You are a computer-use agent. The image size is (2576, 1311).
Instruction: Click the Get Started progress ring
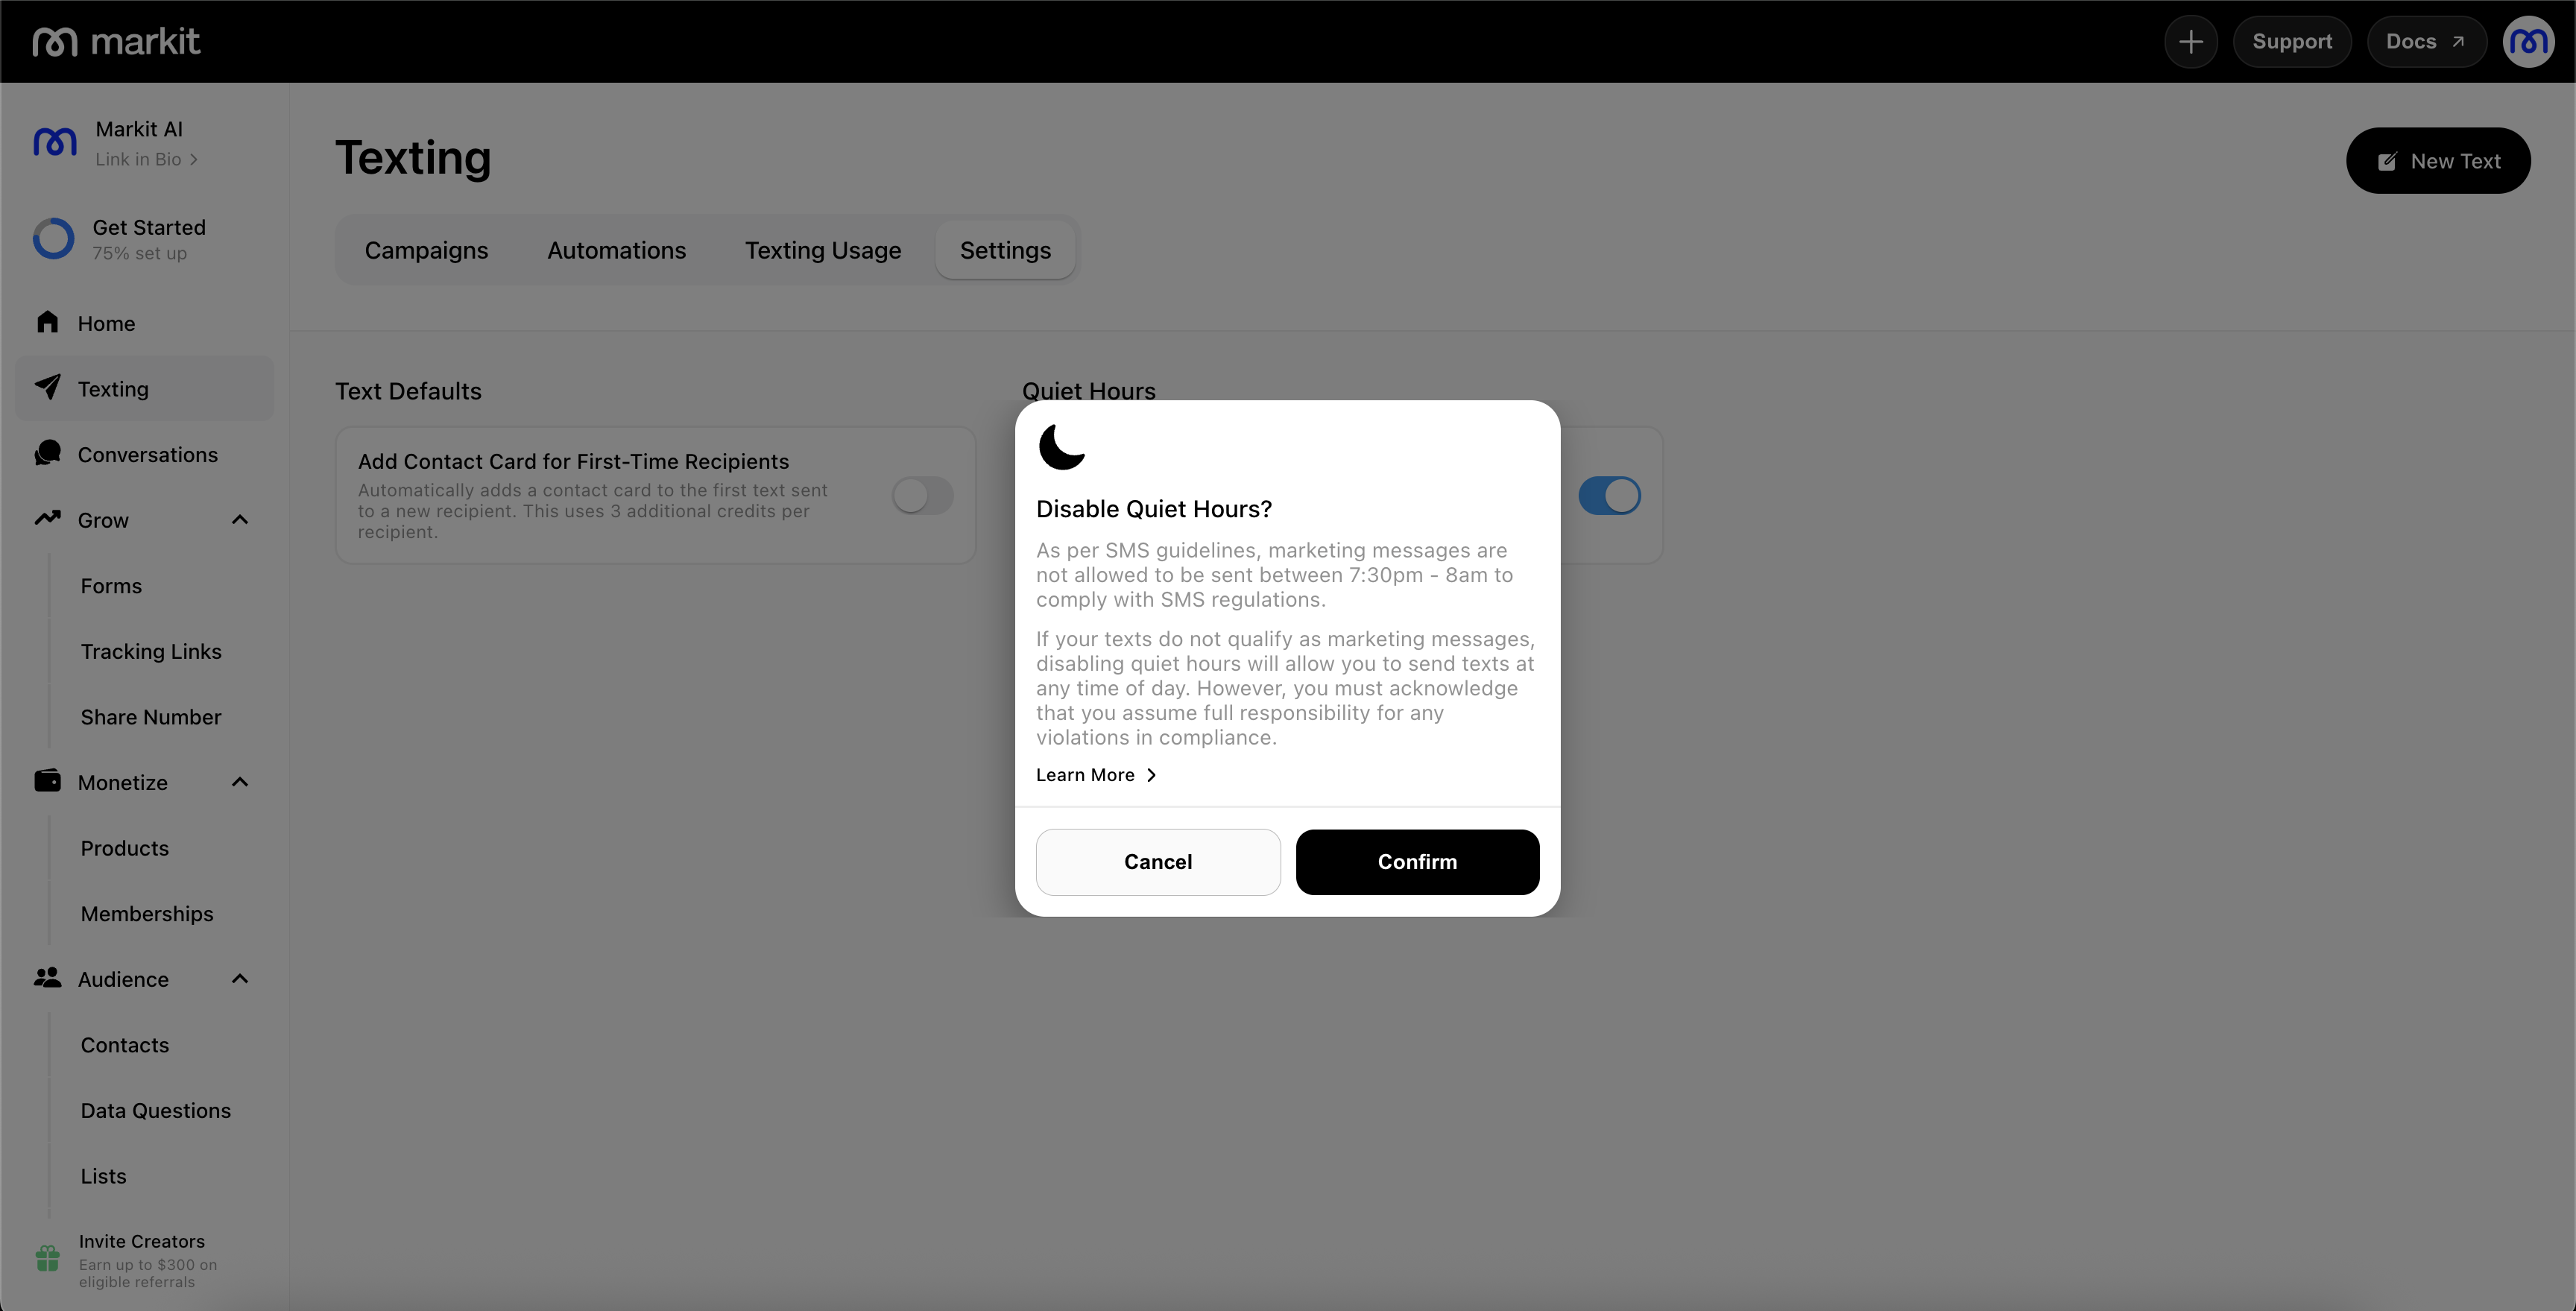click(x=53, y=239)
